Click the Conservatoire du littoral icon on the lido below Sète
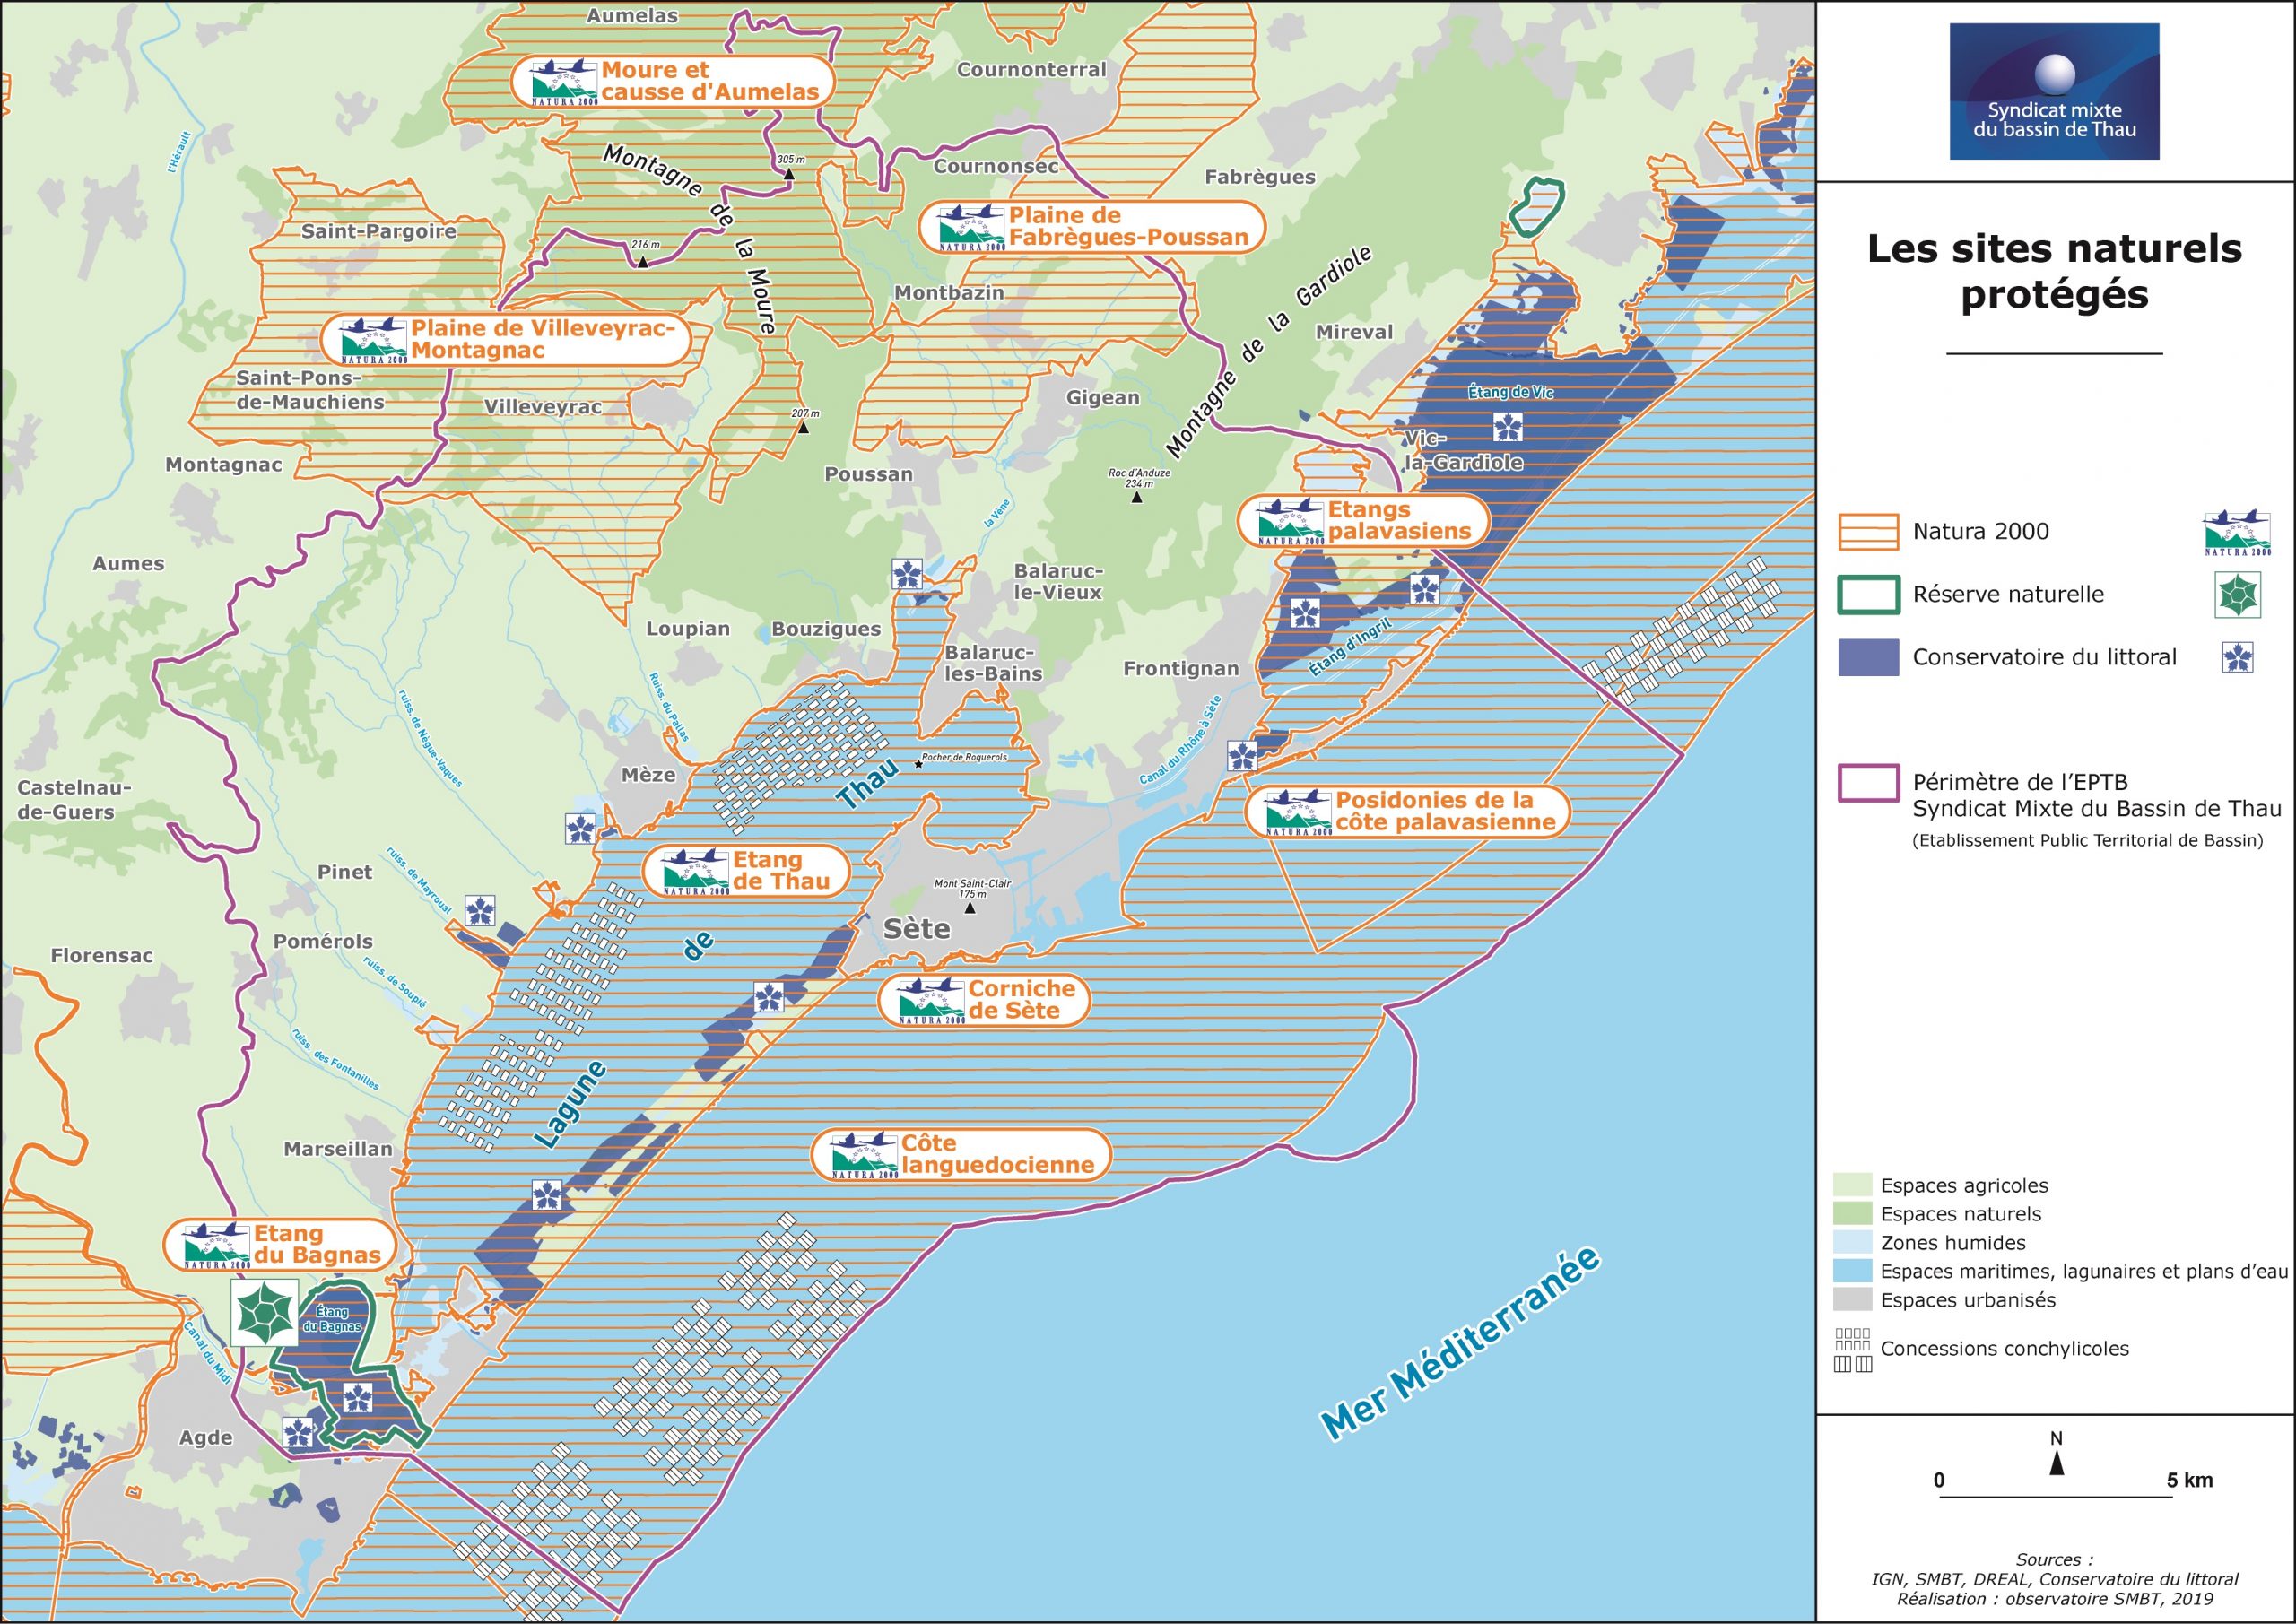 click(x=768, y=997)
